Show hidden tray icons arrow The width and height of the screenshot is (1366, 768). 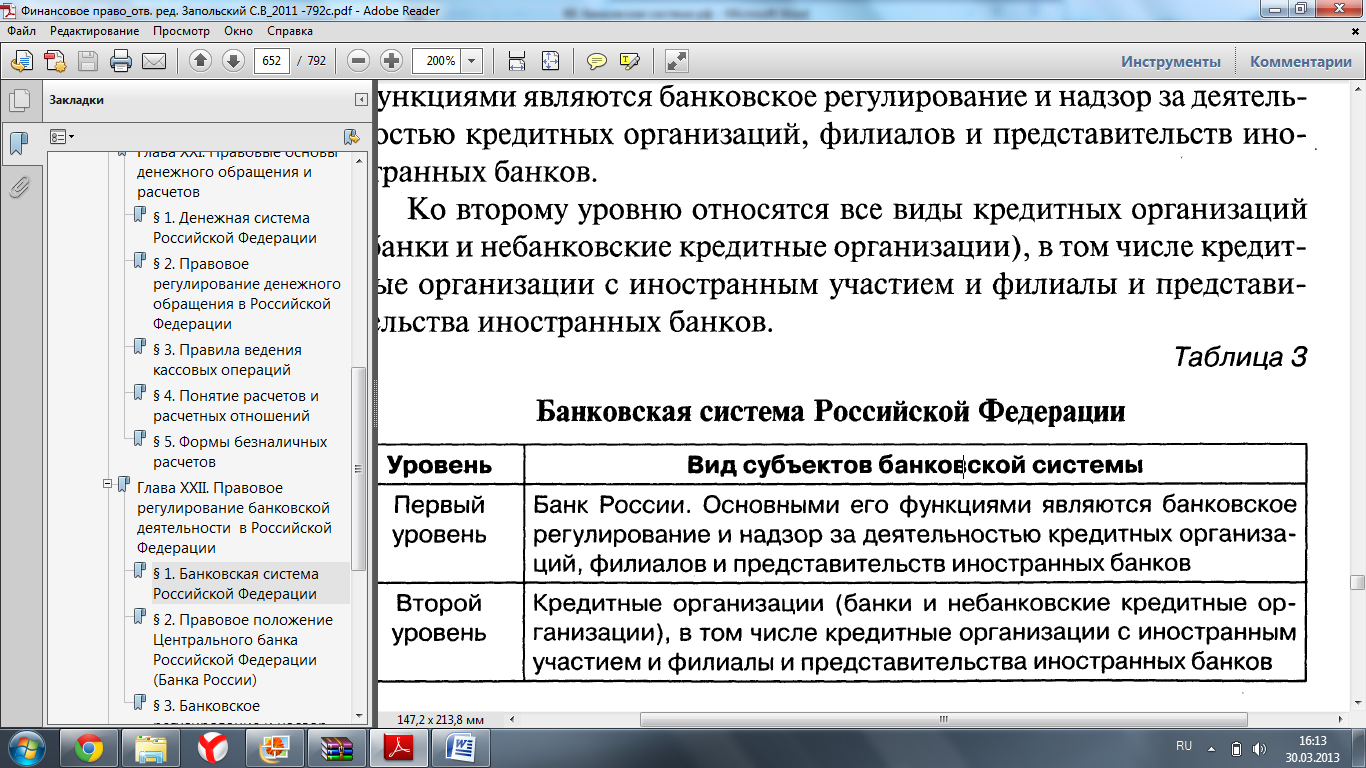[x=1212, y=747]
